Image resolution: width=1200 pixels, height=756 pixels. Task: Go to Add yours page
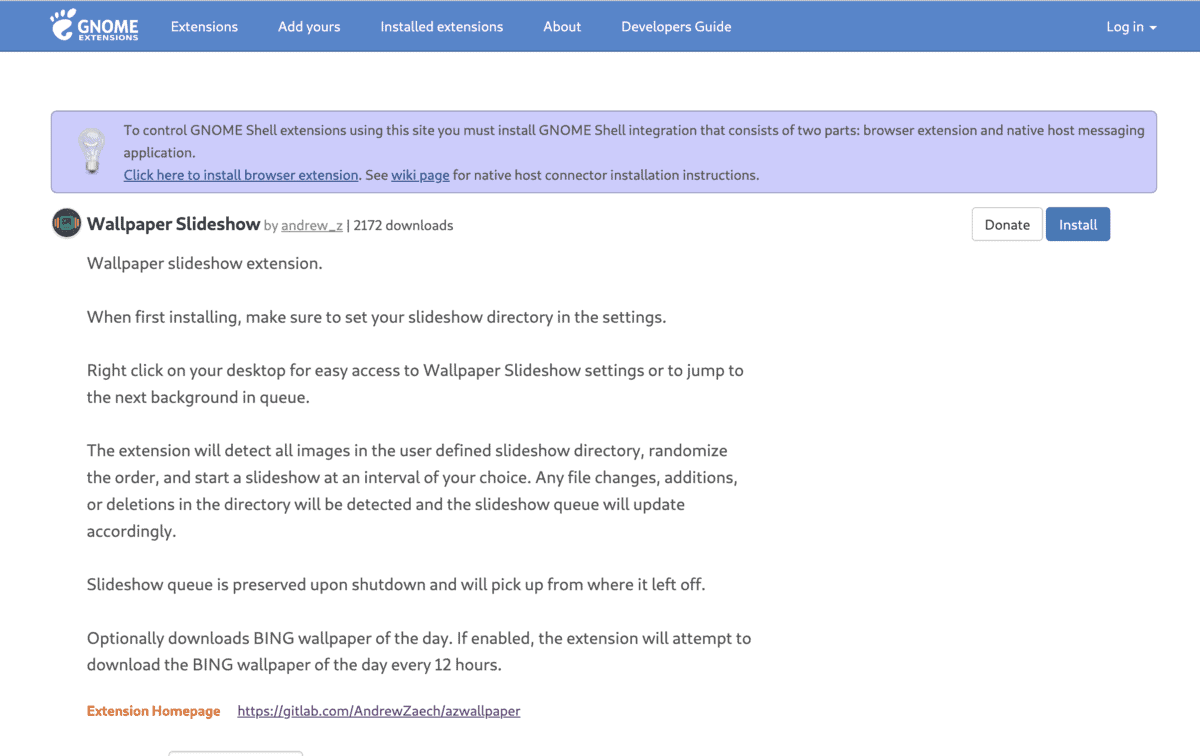(x=309, y=26)
